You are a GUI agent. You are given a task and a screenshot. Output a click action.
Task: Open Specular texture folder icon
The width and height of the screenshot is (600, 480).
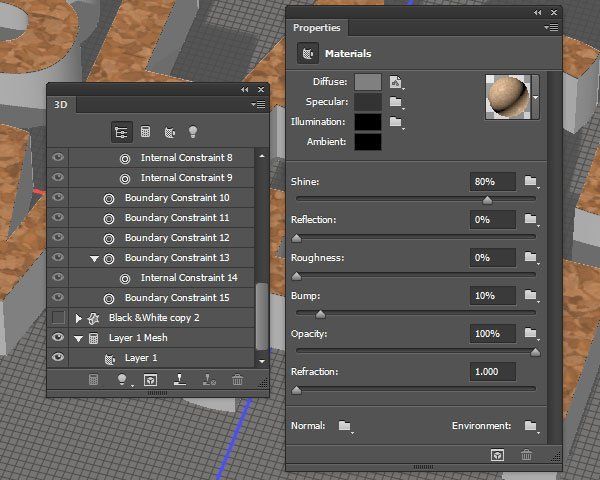[x=396, y=102]
